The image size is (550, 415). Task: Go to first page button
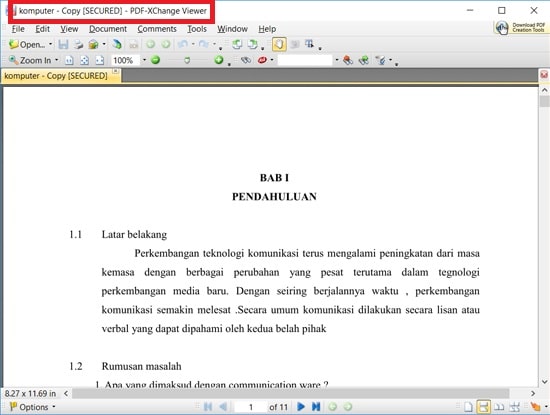[208, 407]
